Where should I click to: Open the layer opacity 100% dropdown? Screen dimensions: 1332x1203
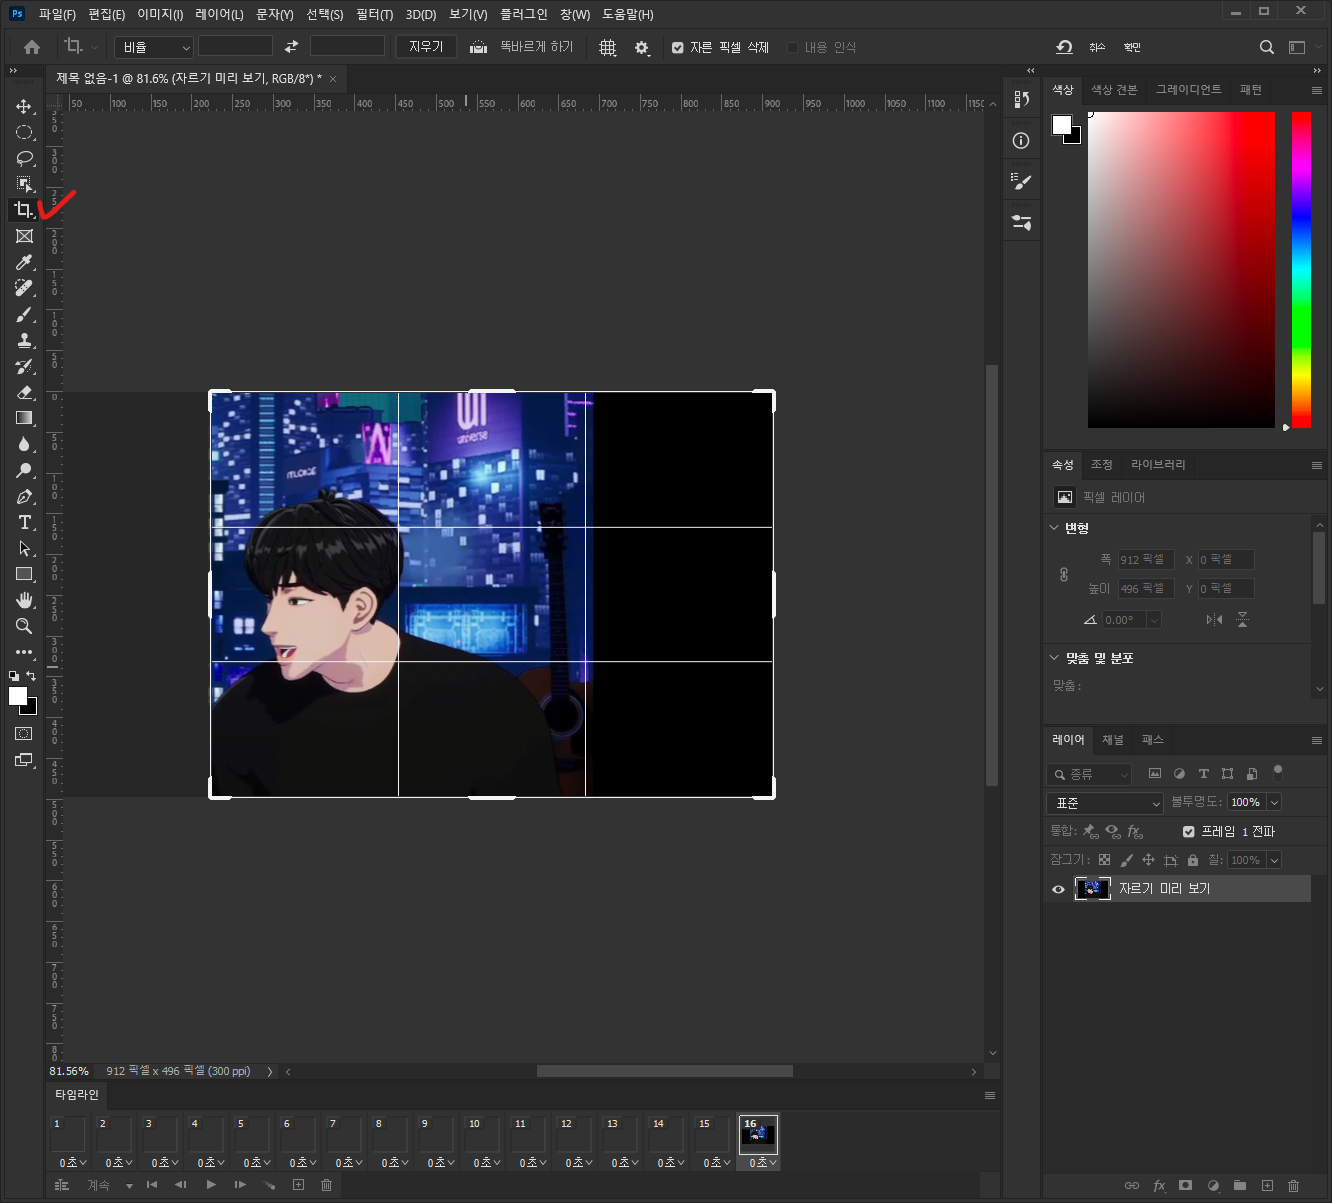pos(1274,802)
